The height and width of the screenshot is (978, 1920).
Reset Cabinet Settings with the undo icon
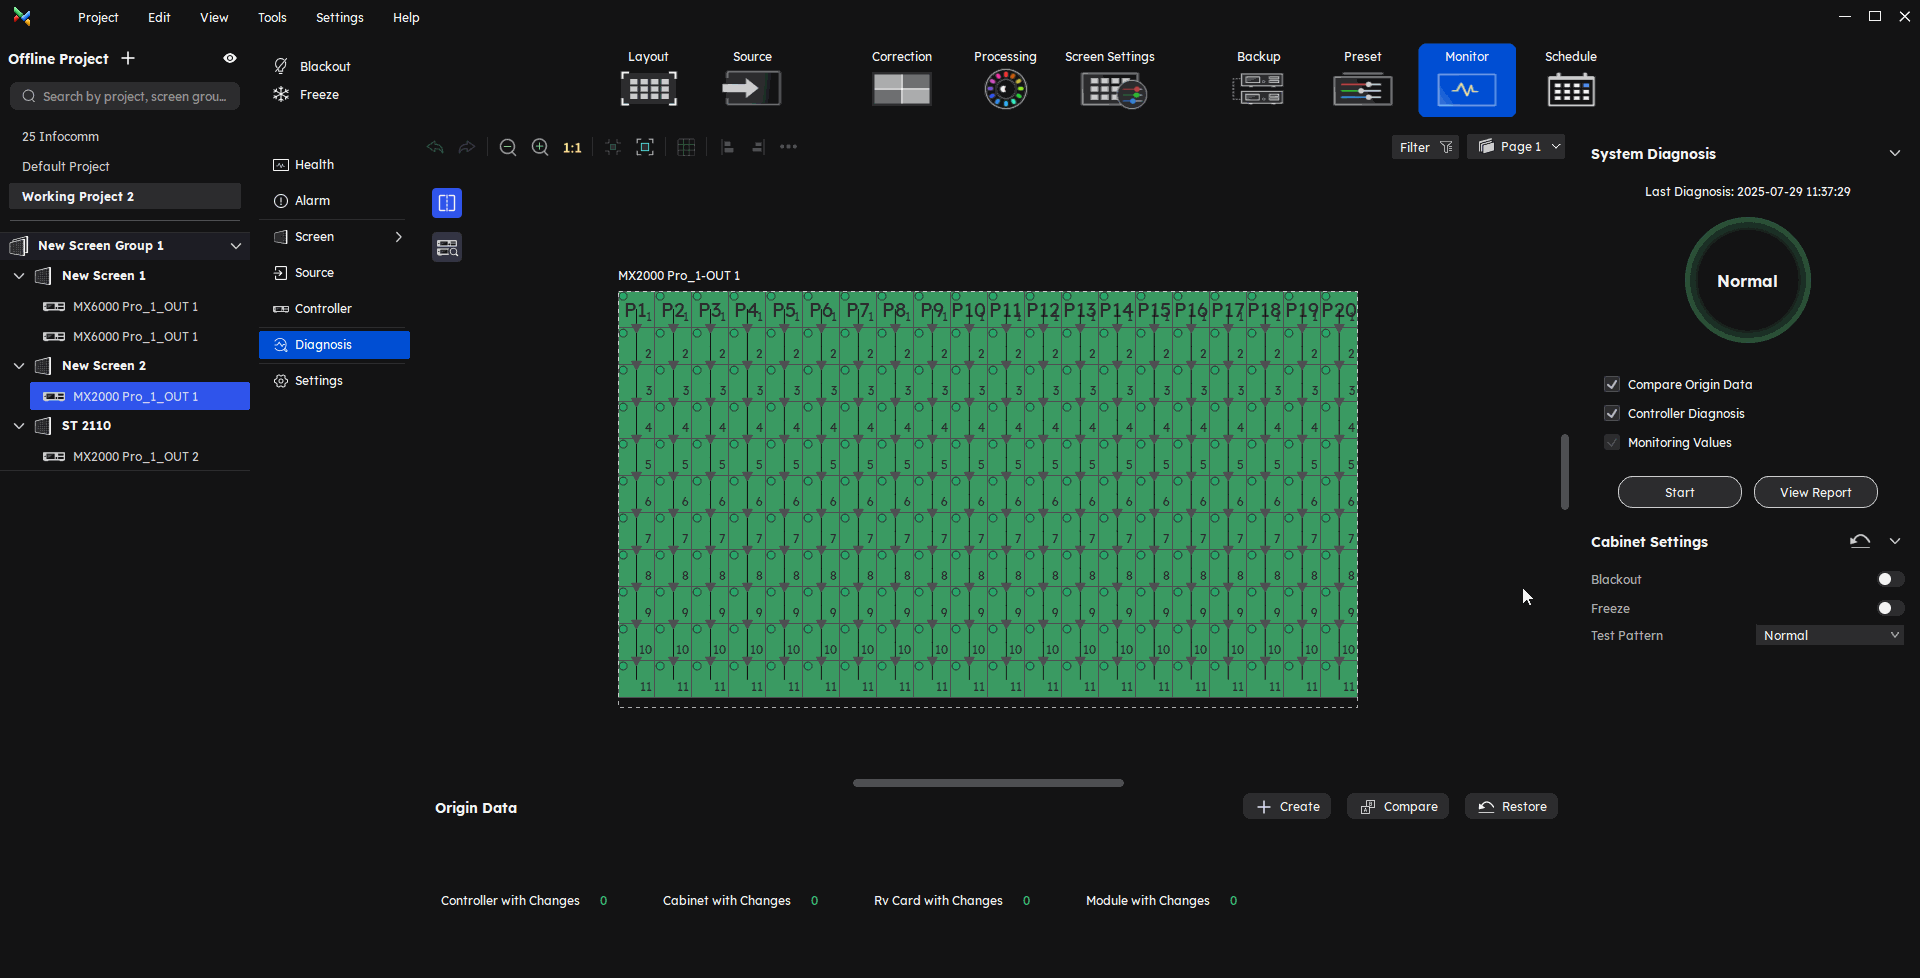coord(1859,541)
